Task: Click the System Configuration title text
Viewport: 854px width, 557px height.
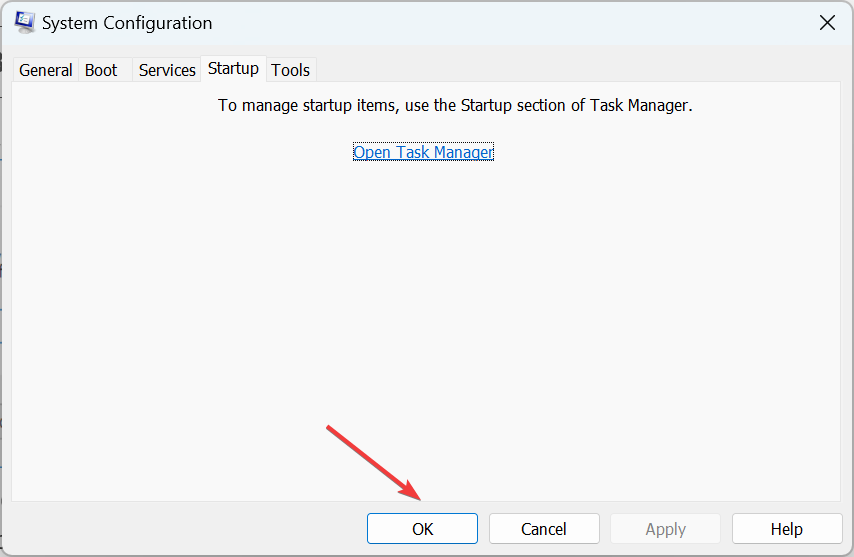Action: [x=127, y=23]
